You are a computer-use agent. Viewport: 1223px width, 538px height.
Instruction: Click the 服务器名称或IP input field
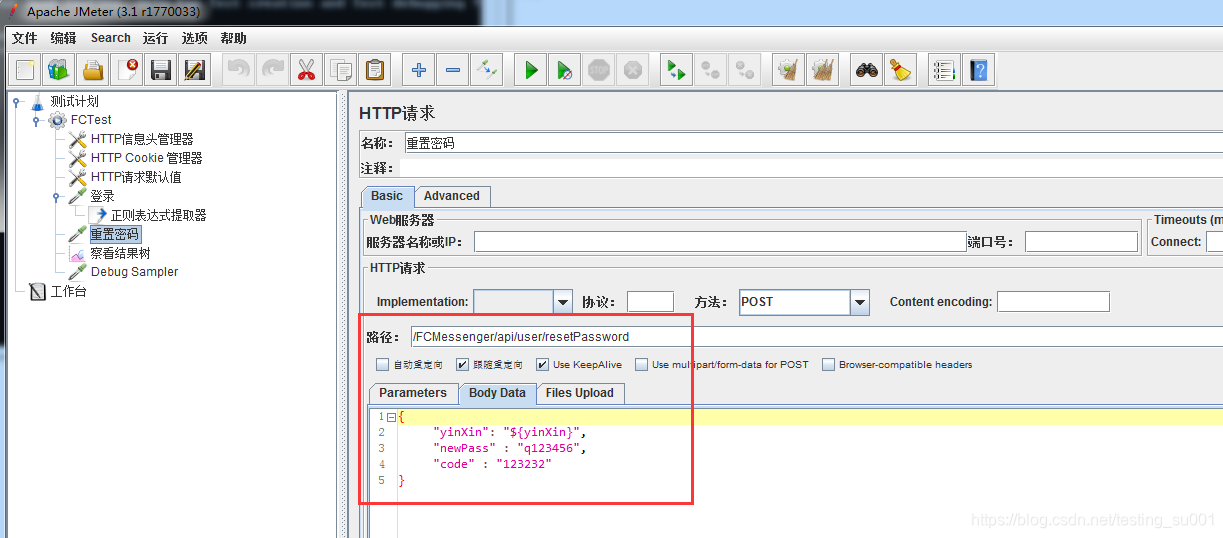720,241
